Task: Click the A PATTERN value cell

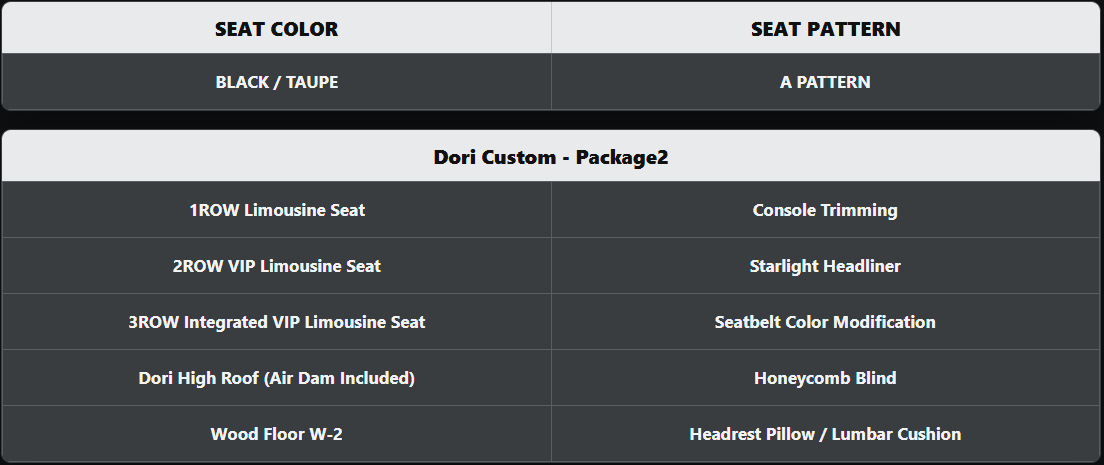Action: (825, 82)
